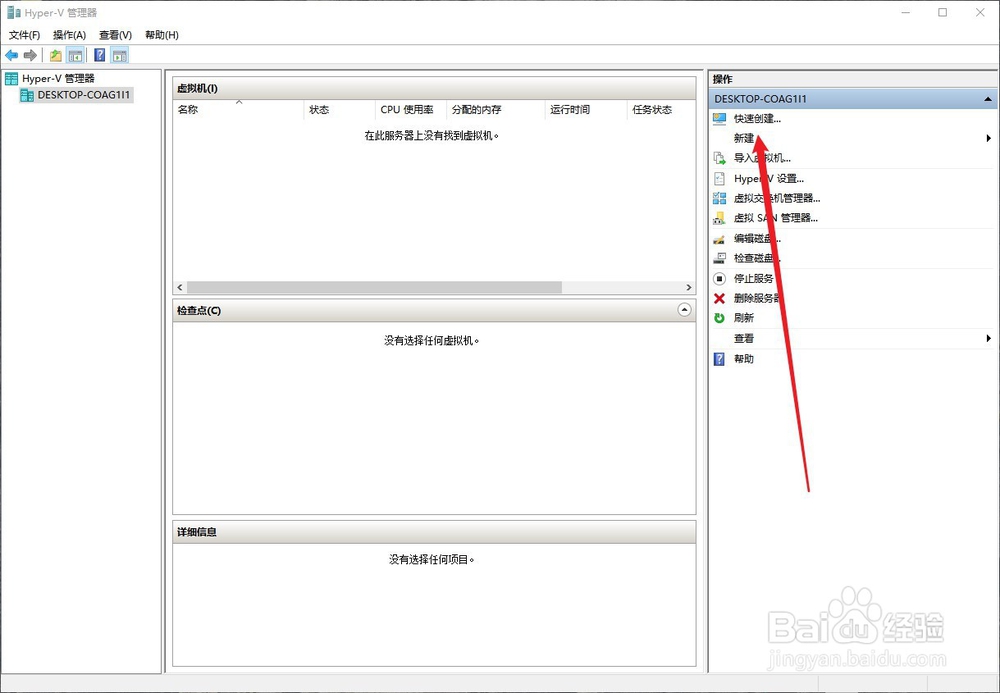Click the green 刷新 refresh icon
The image size is (1000, 693).
(x=719, y=317)
